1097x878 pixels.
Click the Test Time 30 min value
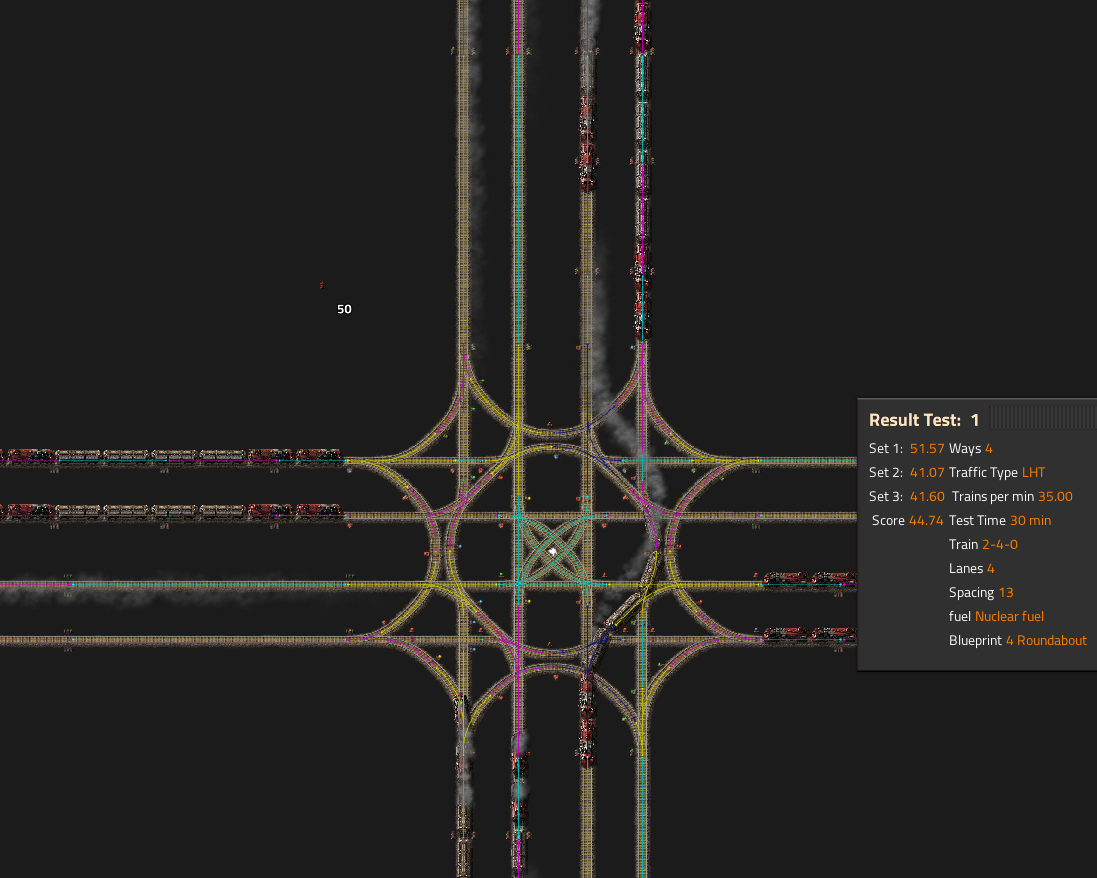click(x=1031, y=521)
